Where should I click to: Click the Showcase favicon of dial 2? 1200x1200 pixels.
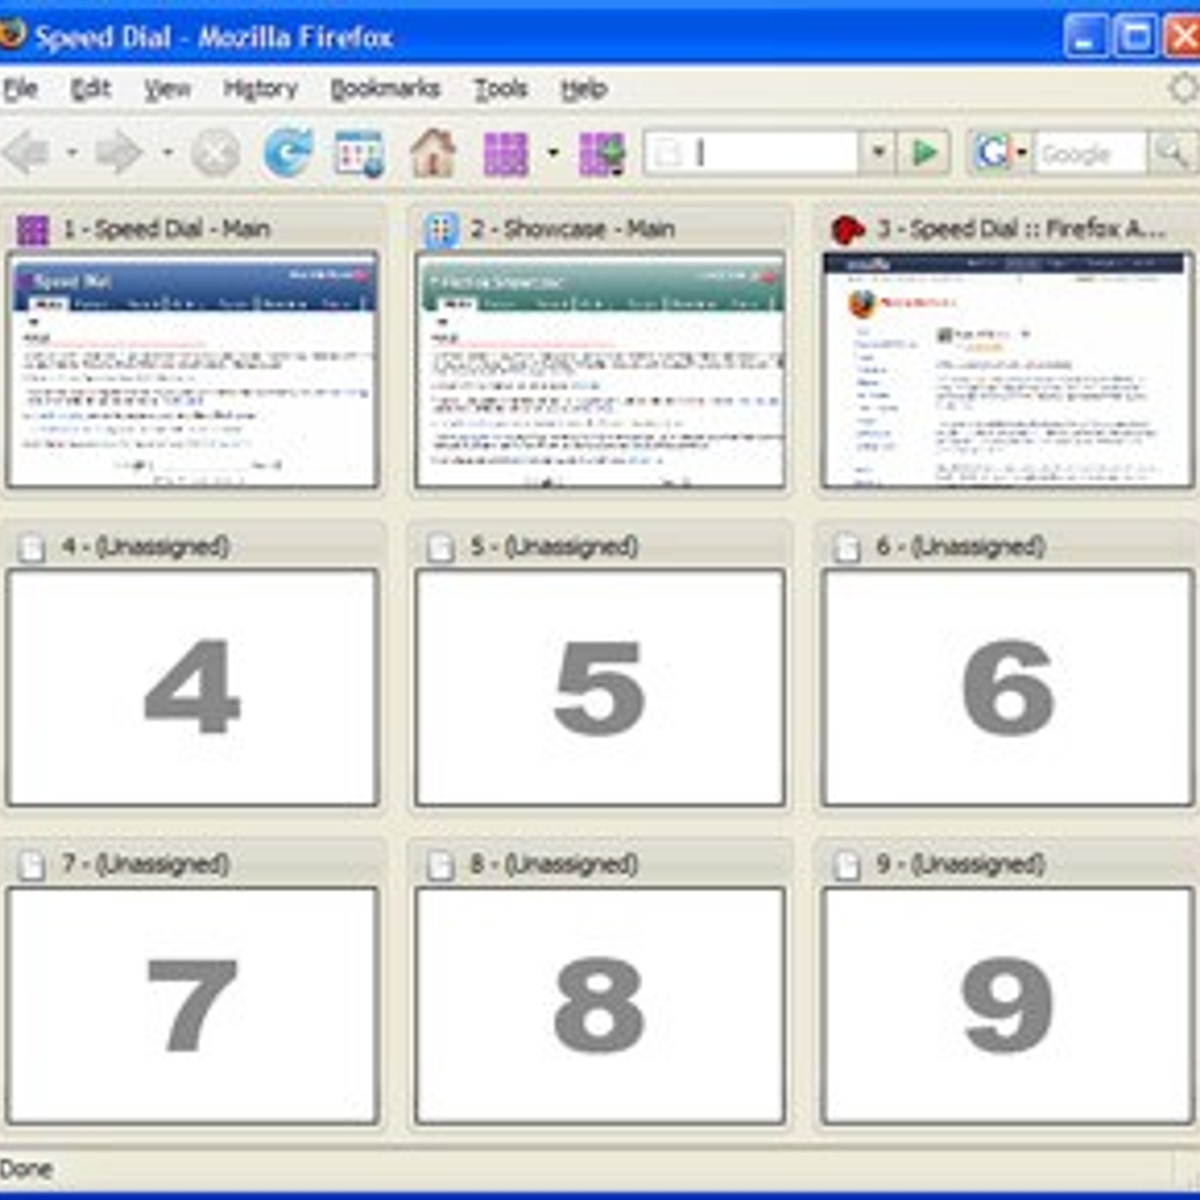pyautogui.click(x=441, y=230)
